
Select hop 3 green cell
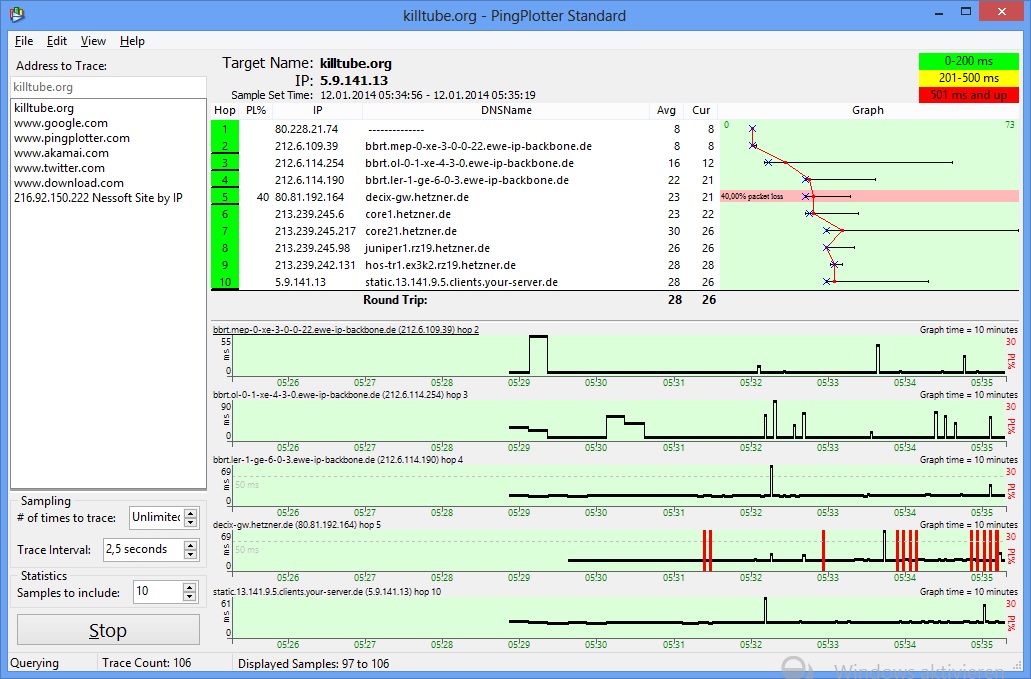[x=225, y=163]
